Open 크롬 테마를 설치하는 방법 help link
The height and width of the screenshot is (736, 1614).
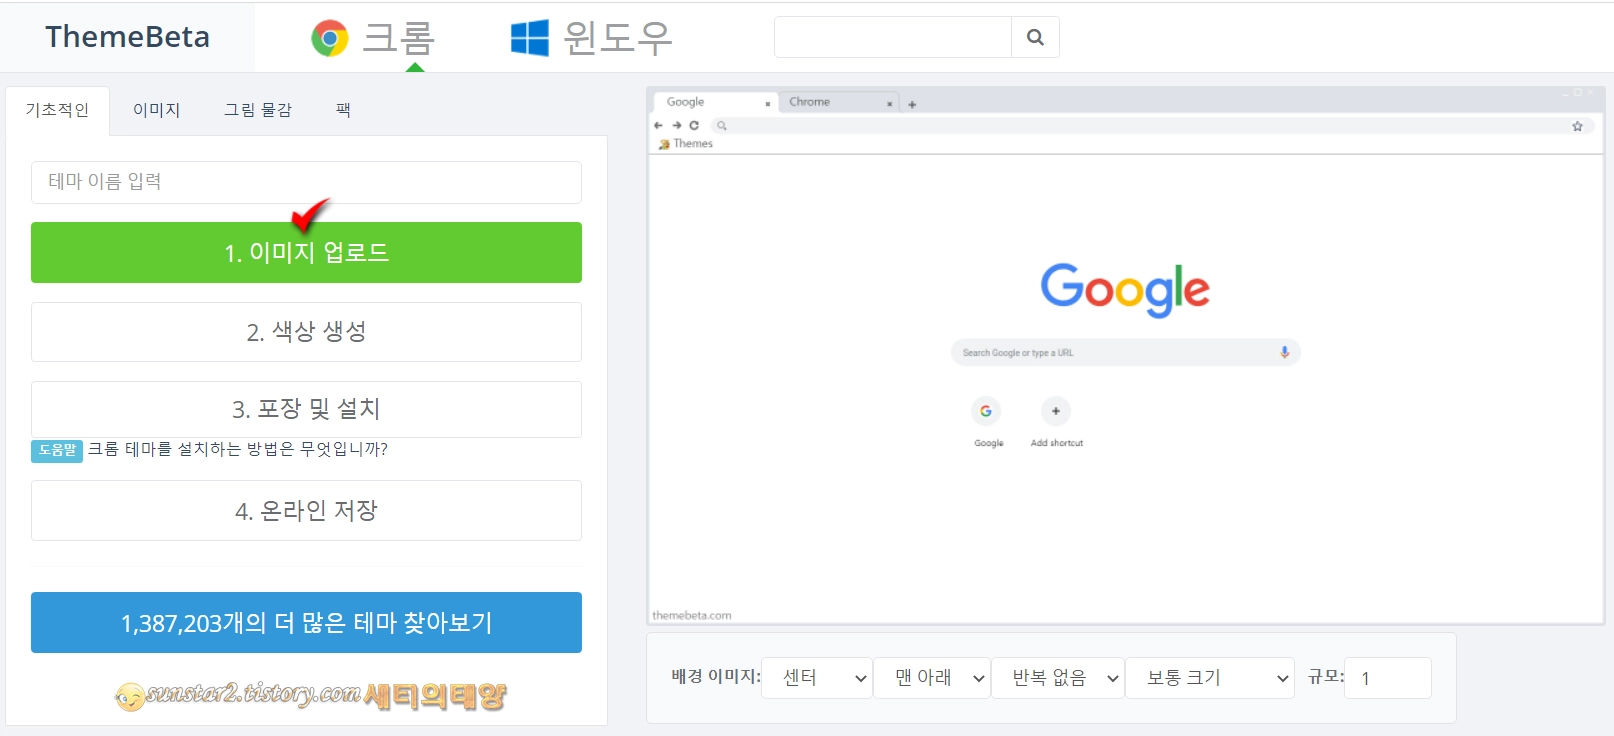point(238,449)
